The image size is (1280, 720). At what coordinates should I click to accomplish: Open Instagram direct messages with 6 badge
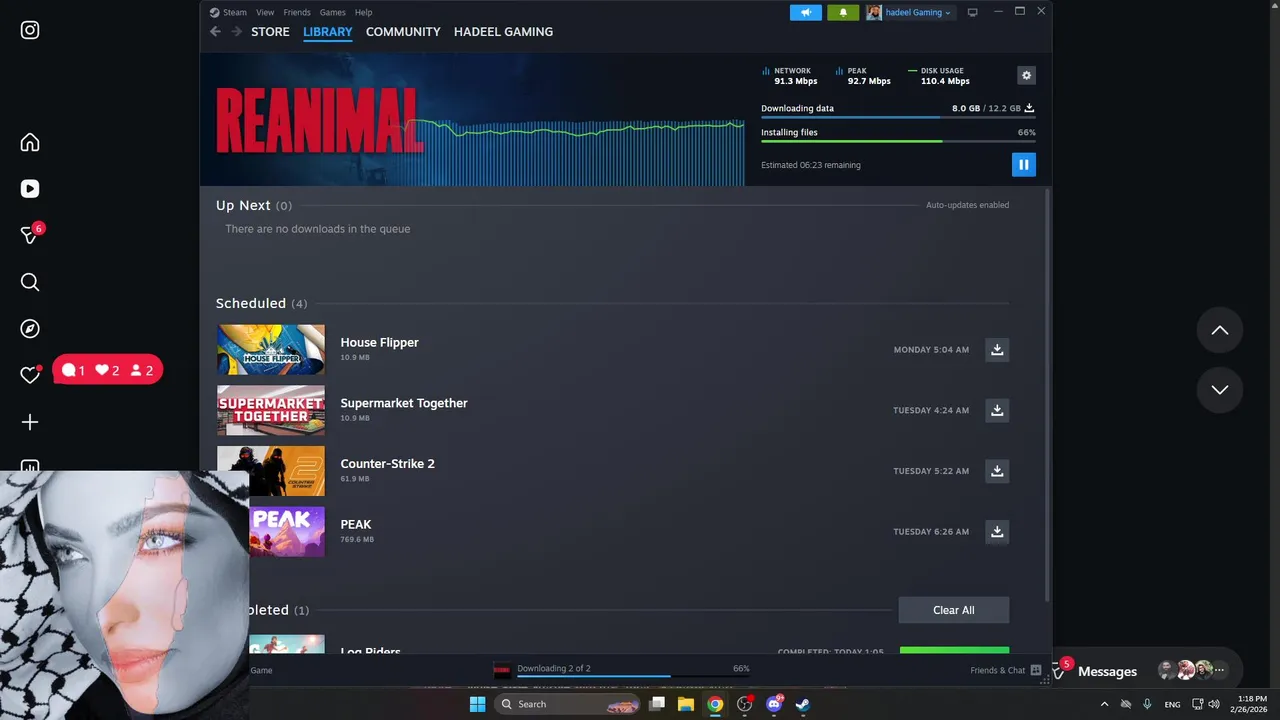[x=30, y=235]
